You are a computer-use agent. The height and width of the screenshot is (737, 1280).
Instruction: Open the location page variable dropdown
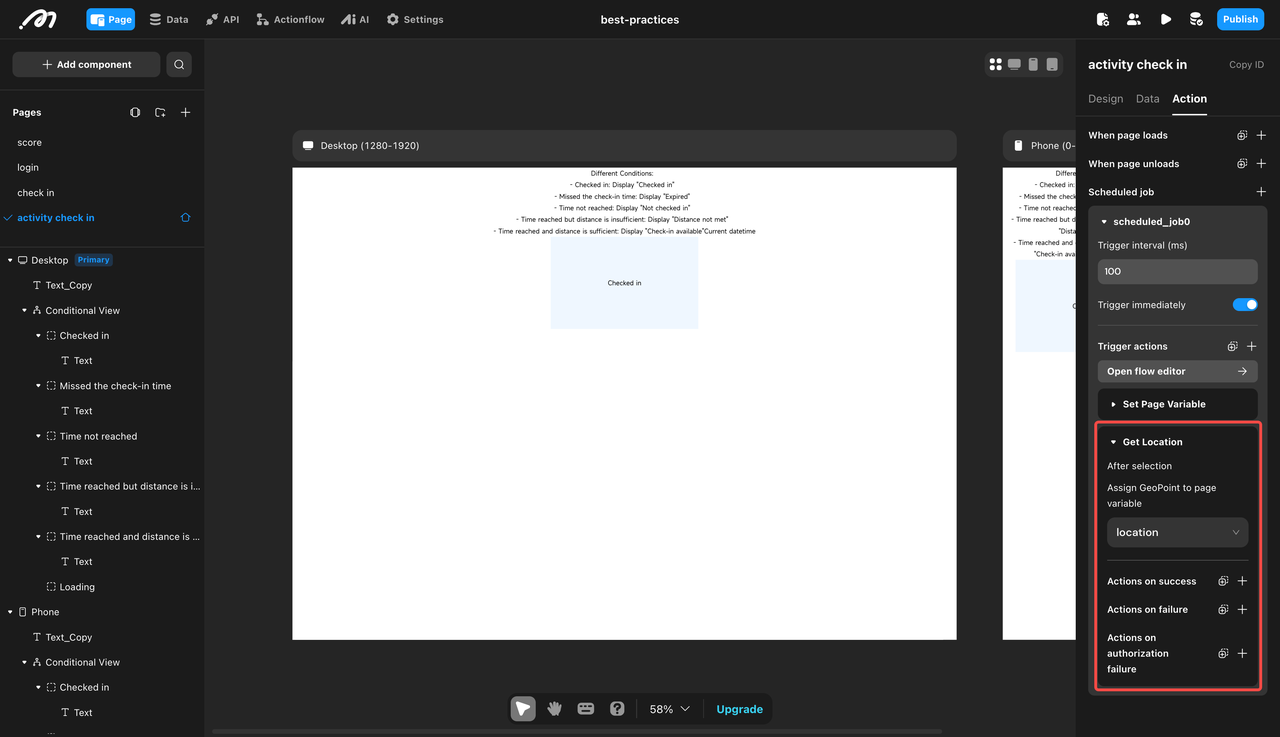click(x=1177, y=533)
